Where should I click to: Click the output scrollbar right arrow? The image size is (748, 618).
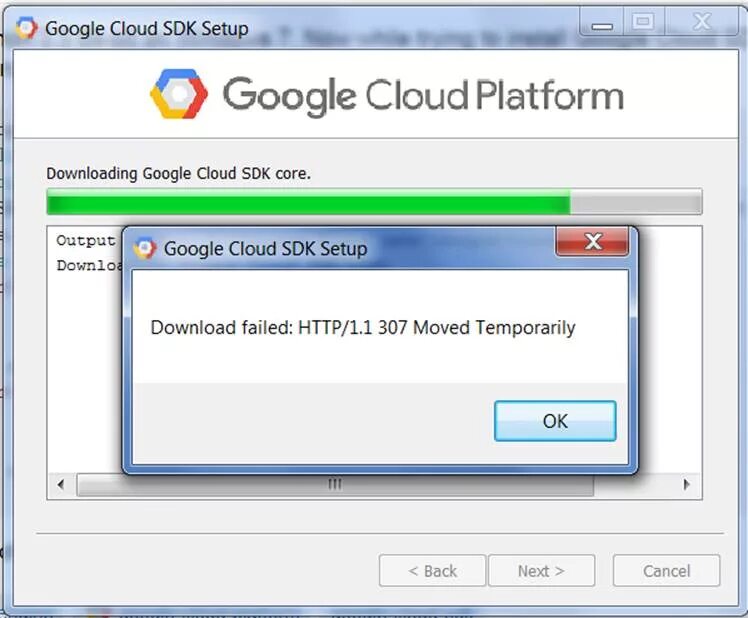click(686, 485)
